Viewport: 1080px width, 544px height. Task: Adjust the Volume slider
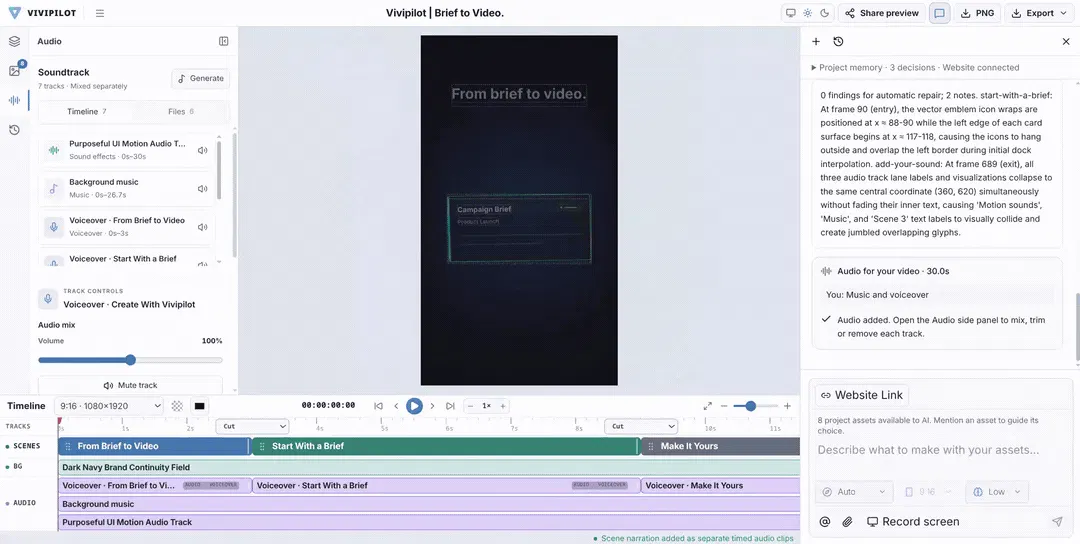[x=130, y=360]
